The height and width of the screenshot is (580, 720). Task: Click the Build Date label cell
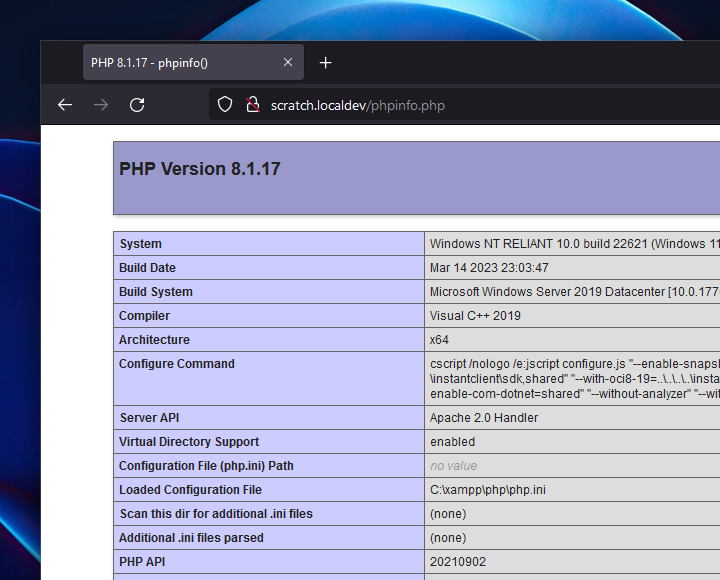[269, 268]
